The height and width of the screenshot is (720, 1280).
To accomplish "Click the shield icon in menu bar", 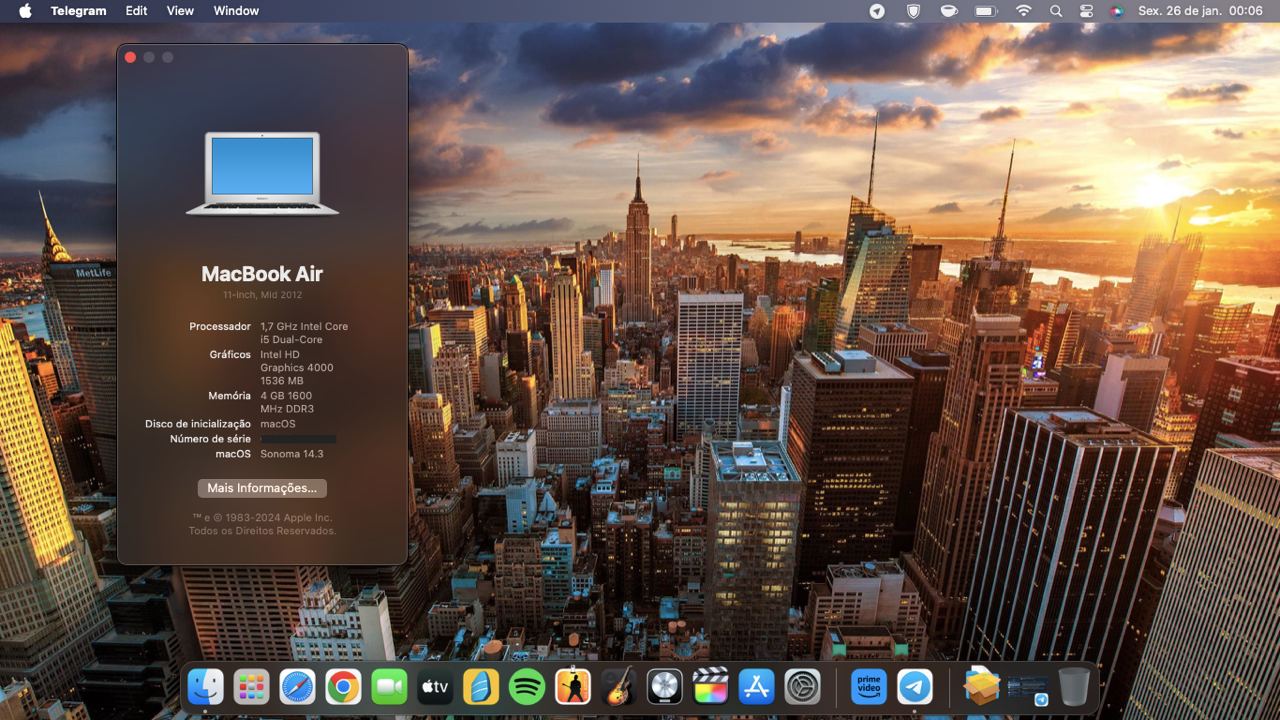I will [x=913, y=11].
